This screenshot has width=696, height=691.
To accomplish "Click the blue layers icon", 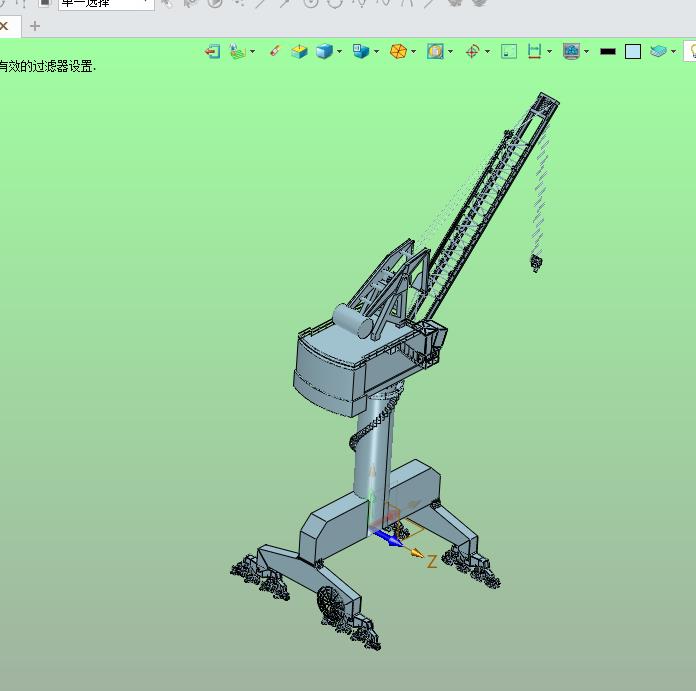I will pos(658,51).
